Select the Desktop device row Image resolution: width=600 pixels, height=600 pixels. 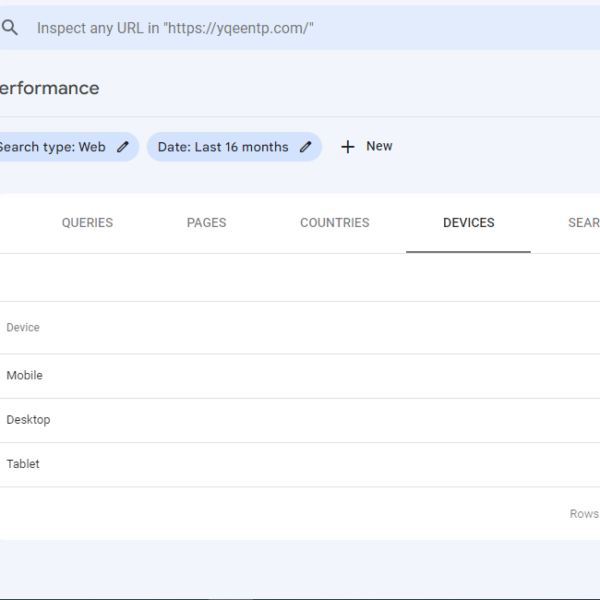point(300,420)
